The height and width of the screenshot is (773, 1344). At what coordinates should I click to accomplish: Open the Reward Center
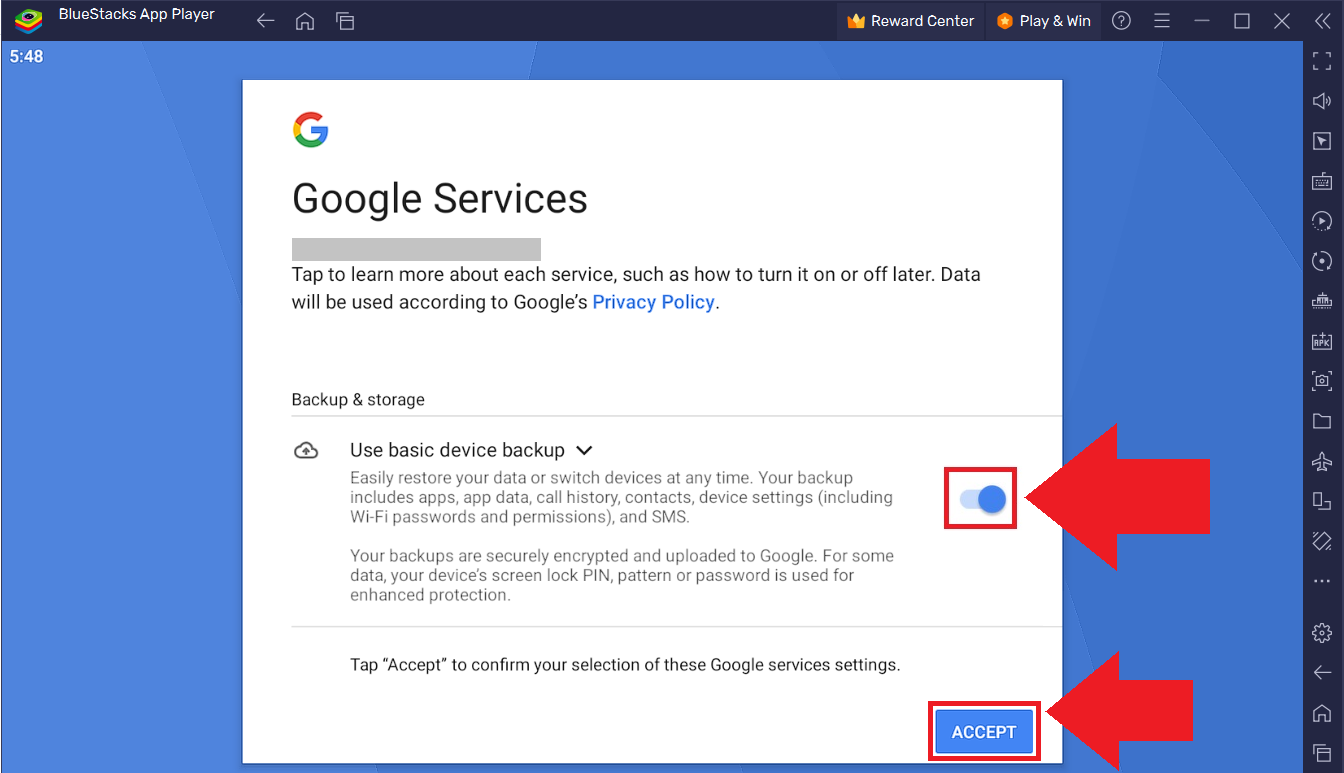910,21
